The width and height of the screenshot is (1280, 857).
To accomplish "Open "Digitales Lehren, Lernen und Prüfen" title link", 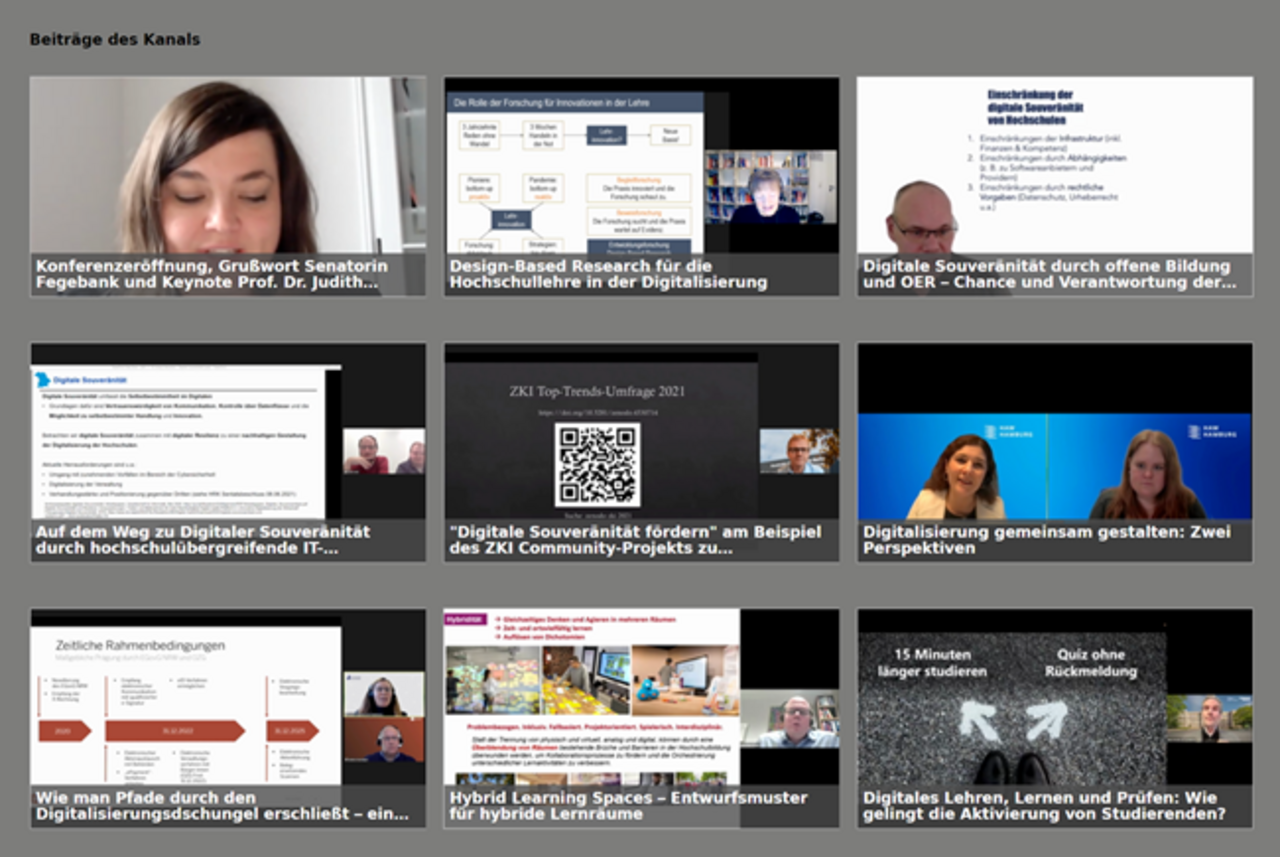I will [x=1044, y=806].
